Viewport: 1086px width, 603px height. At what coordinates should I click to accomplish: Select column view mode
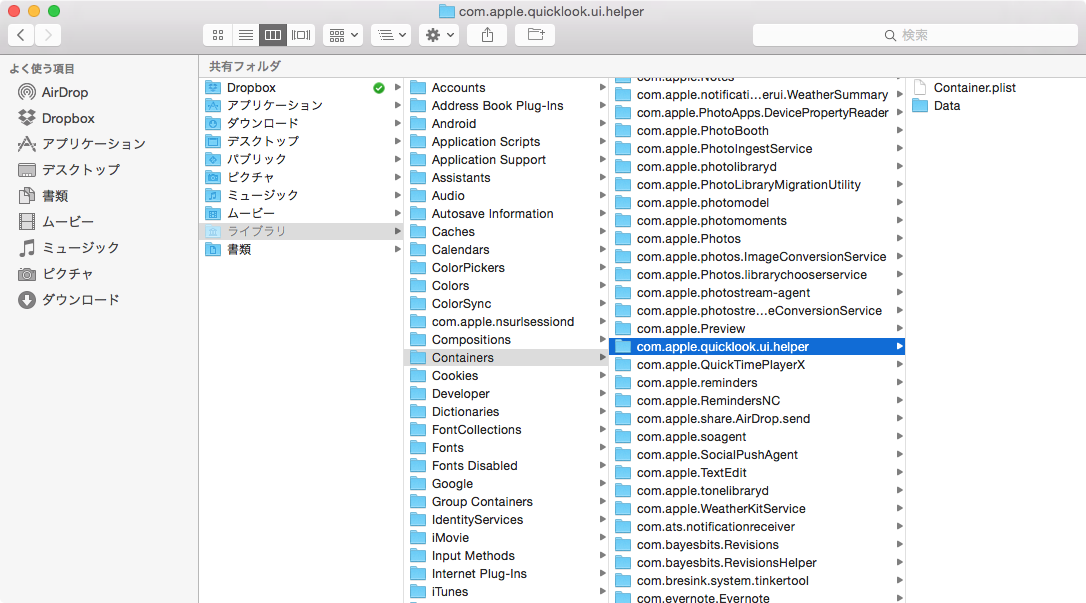[x=273, y=35]
